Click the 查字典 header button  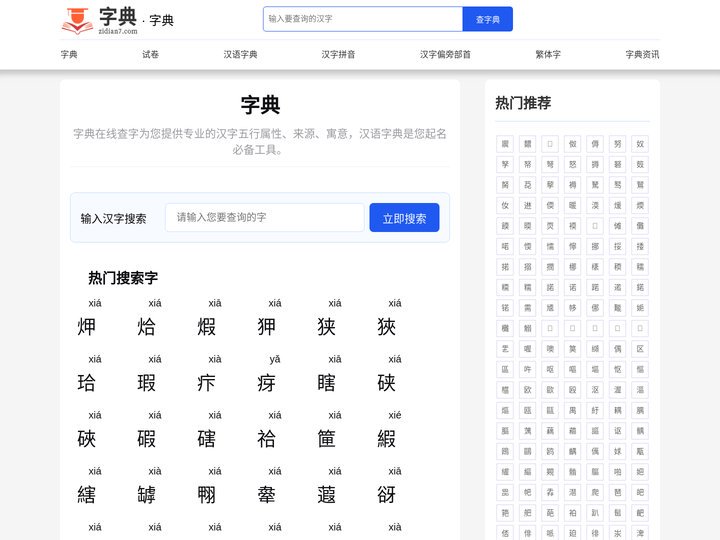click(488, 19)
